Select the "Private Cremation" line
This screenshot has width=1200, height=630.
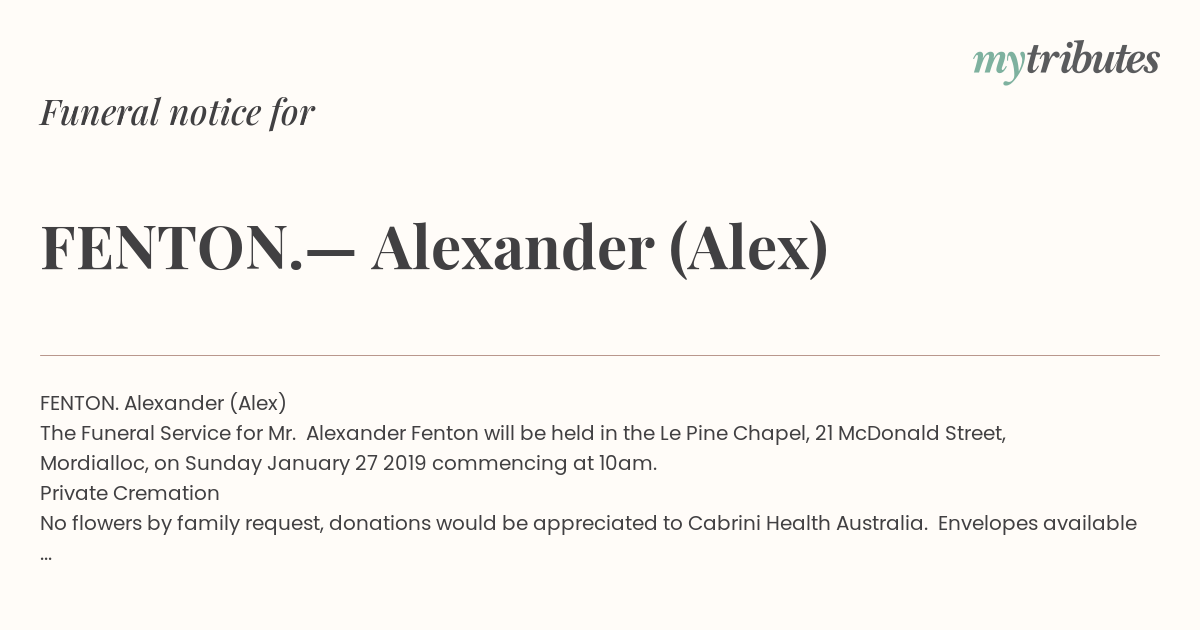[x=130, y=493]
